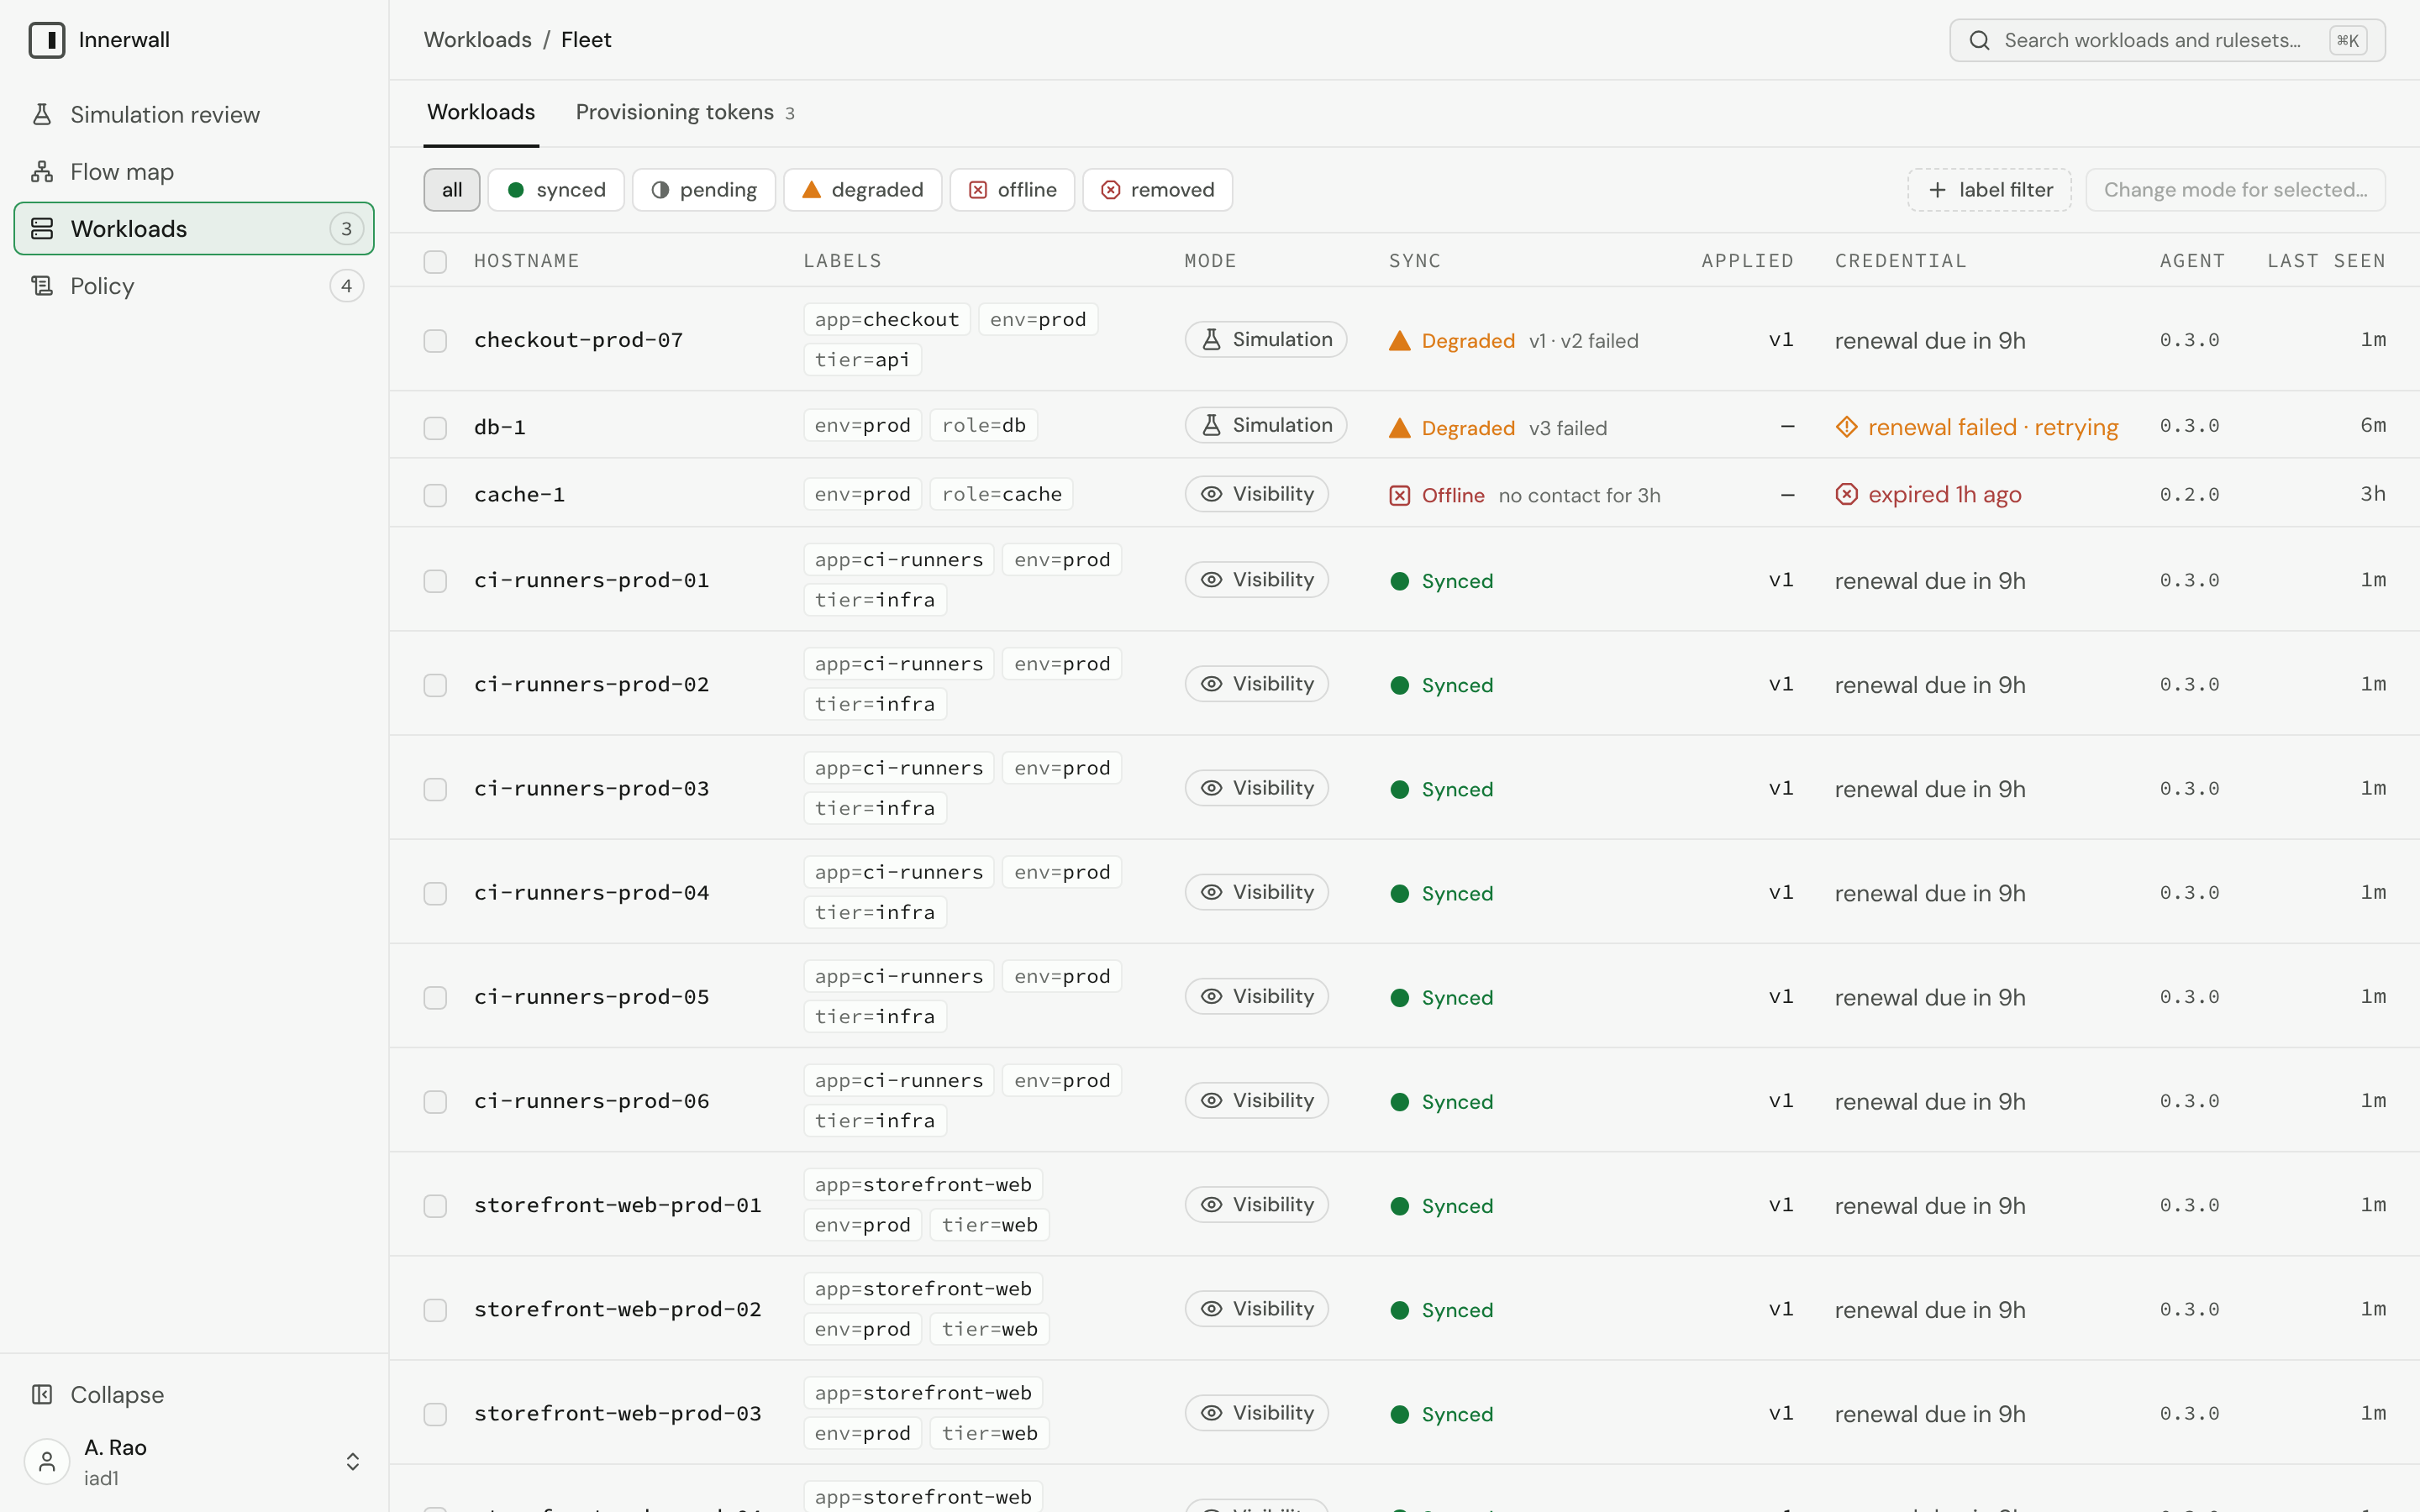This screenshot has height=1512, width=2420.
Task: Select the ci-runners-prod-01 row checkbox
Action: coord(435,581)
